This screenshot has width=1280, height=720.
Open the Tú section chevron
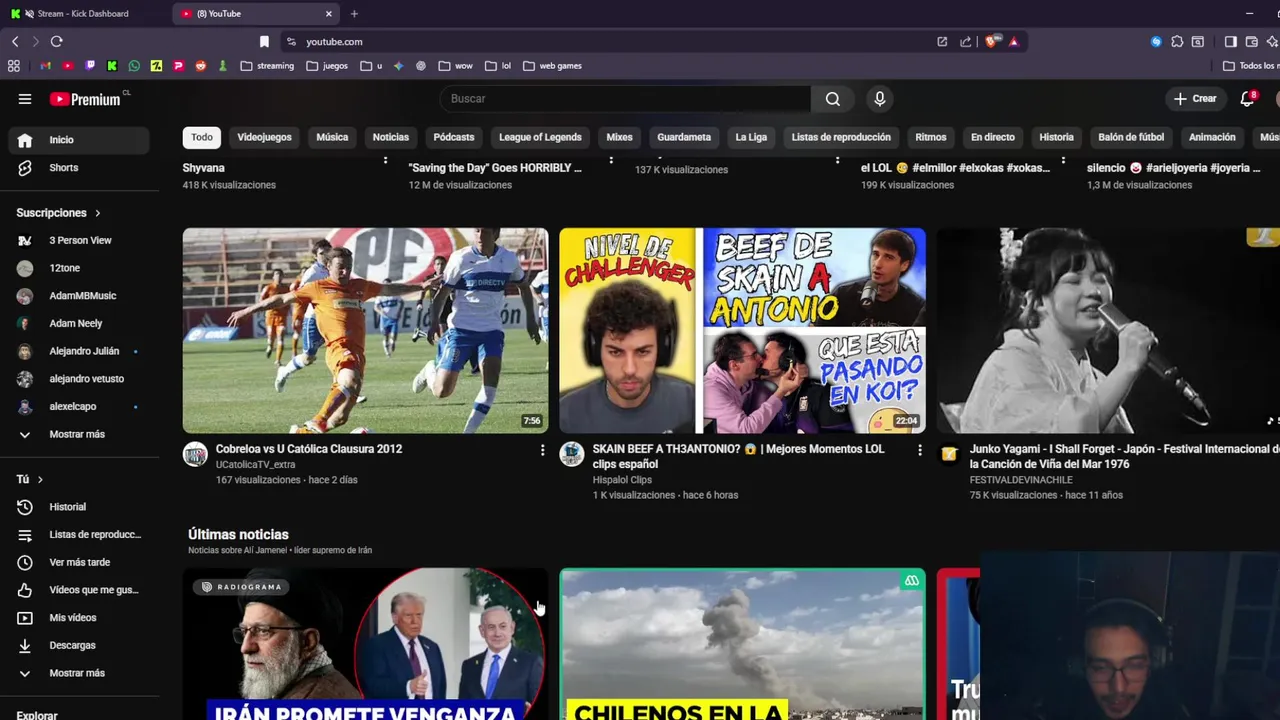[x=40, y=480]
